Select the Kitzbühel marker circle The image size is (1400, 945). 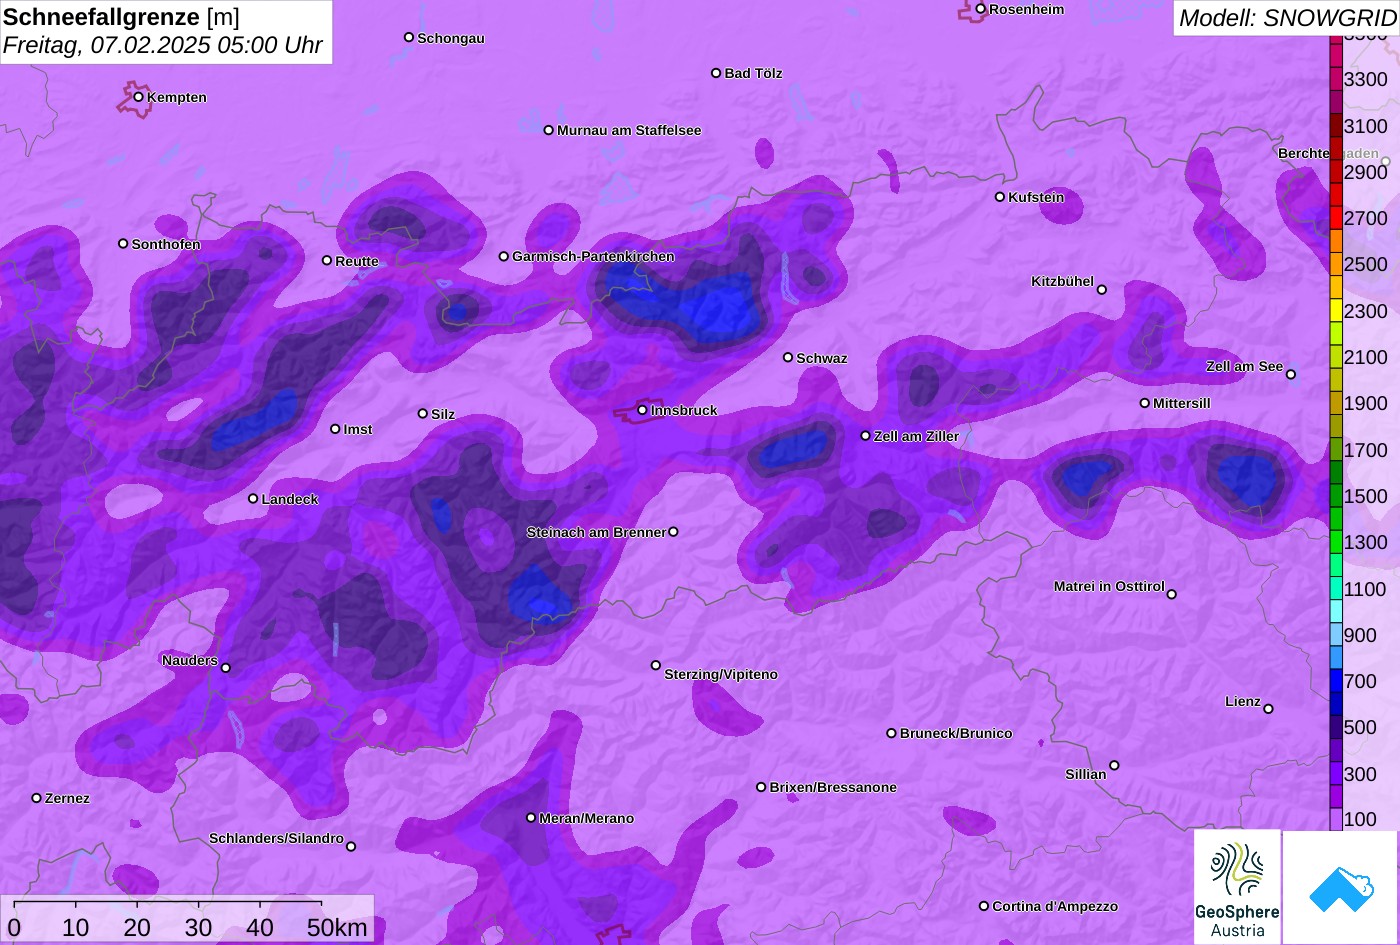pos(1102,290)
